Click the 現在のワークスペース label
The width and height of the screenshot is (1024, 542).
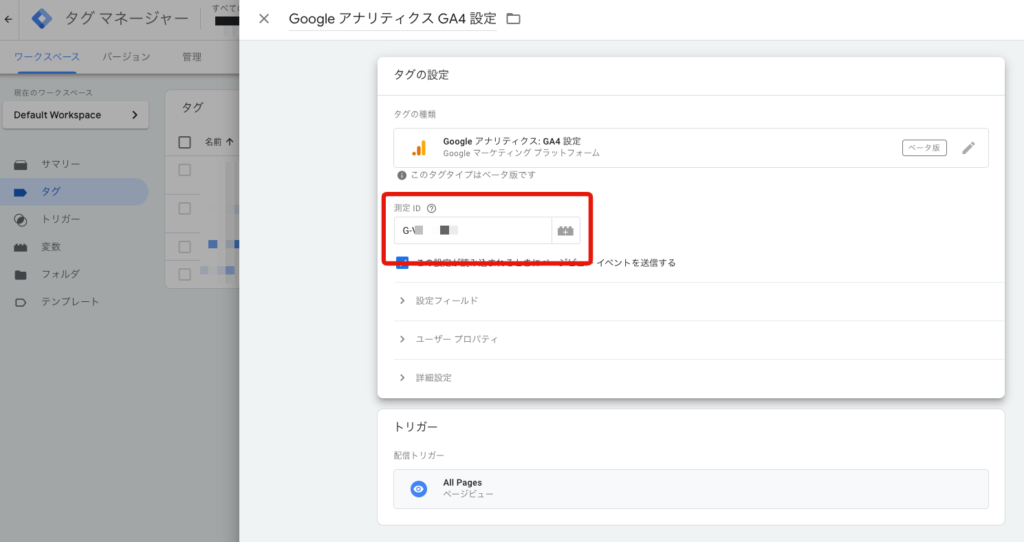pyautogui.click(x=53, y=93)
